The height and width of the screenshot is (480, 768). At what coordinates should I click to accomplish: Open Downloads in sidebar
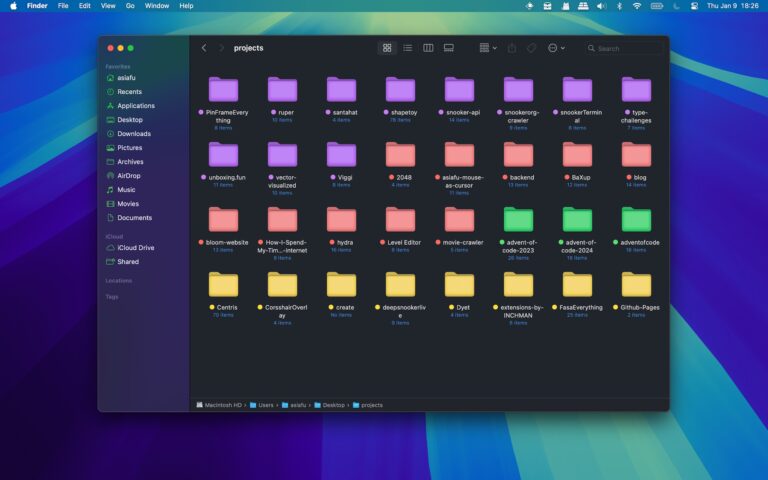click(x=134, y=134)
